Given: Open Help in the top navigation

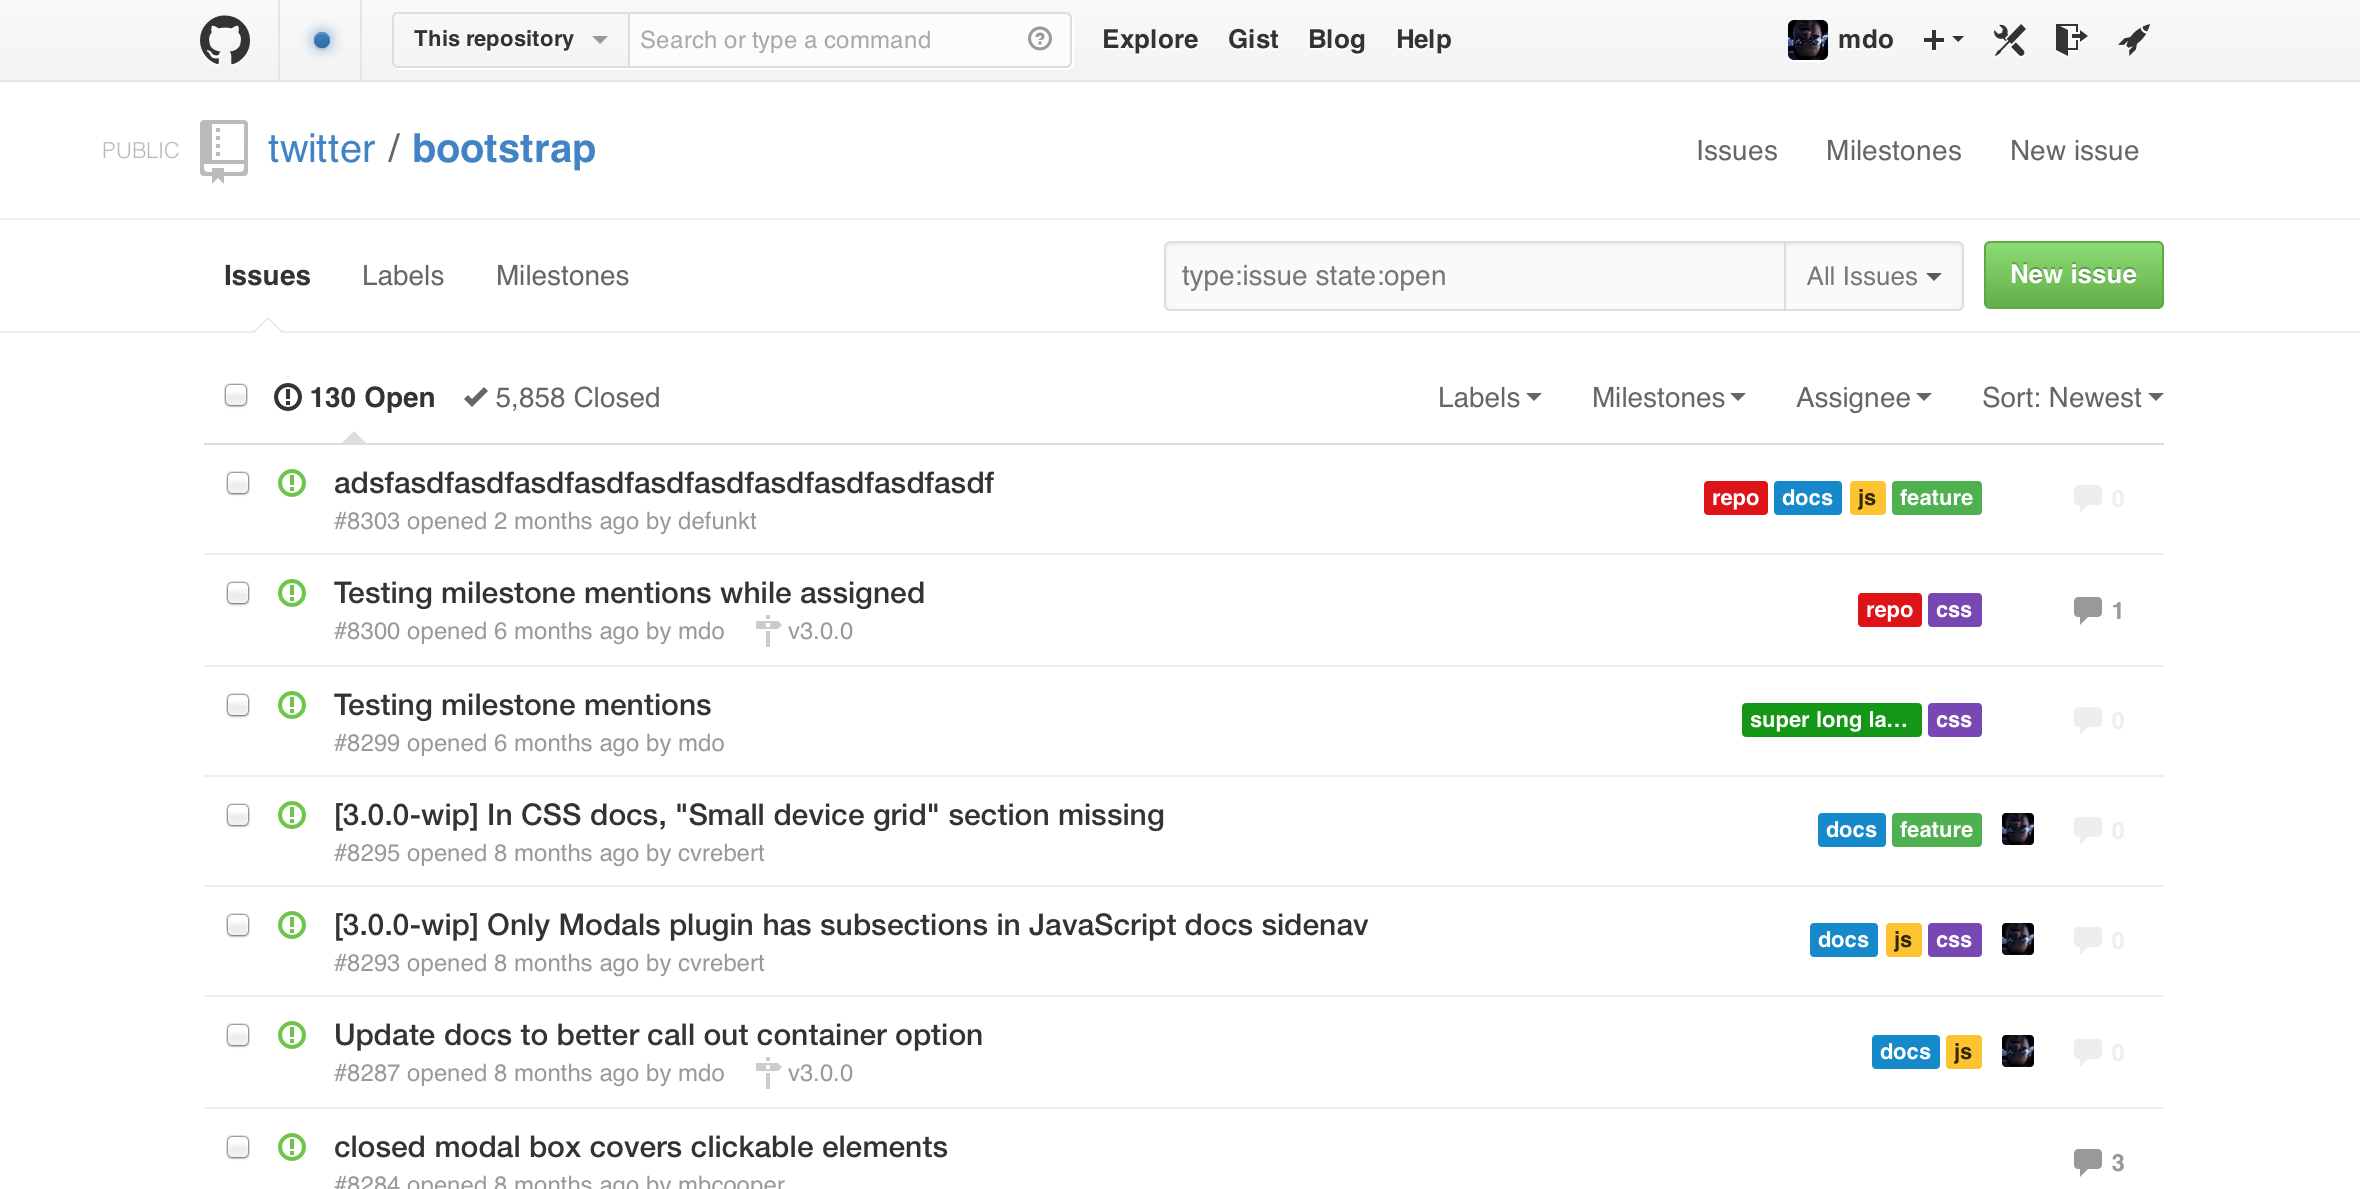Looking at the screenshot, I should point(1423,40).
